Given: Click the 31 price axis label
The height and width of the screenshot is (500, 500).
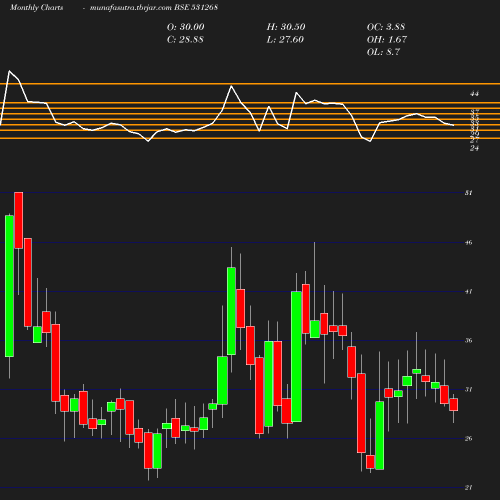Looking at the screenshot, I should [x=469, y=389].
